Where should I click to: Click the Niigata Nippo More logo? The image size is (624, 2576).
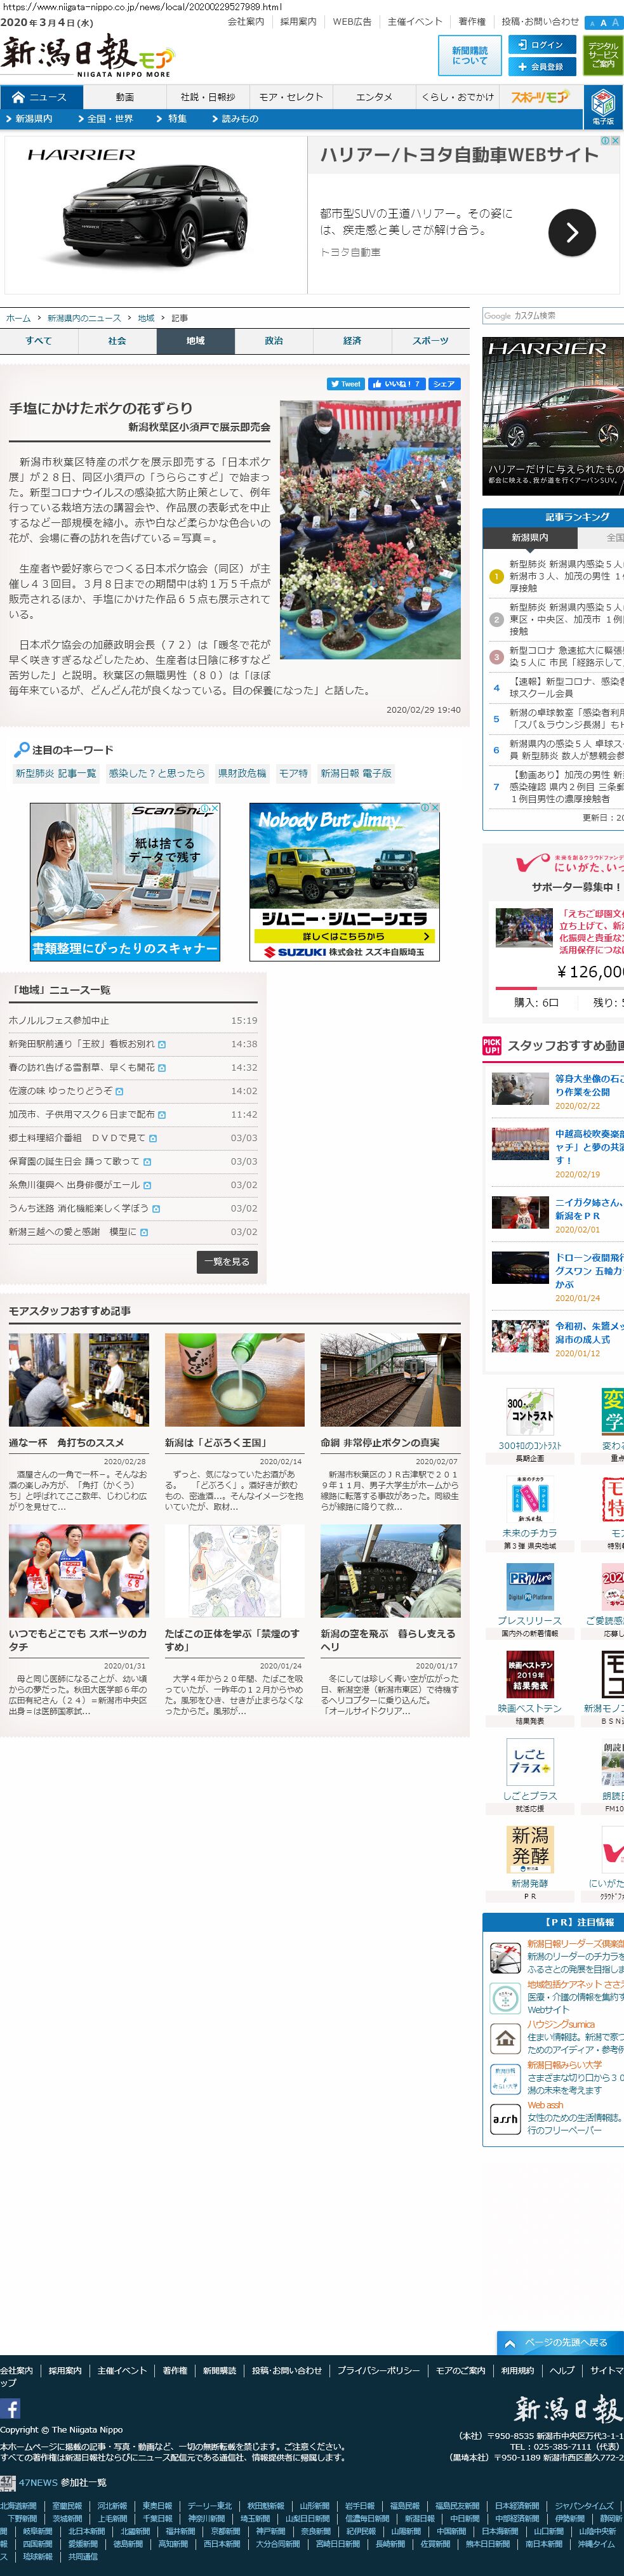[x=87, y=56]
